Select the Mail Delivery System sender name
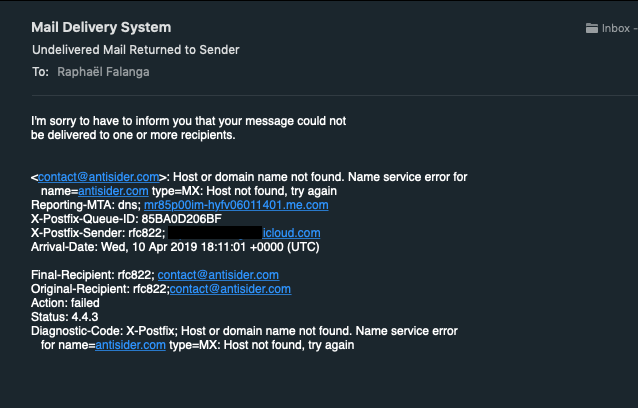 pyautogui.click(x=101, y=27)
